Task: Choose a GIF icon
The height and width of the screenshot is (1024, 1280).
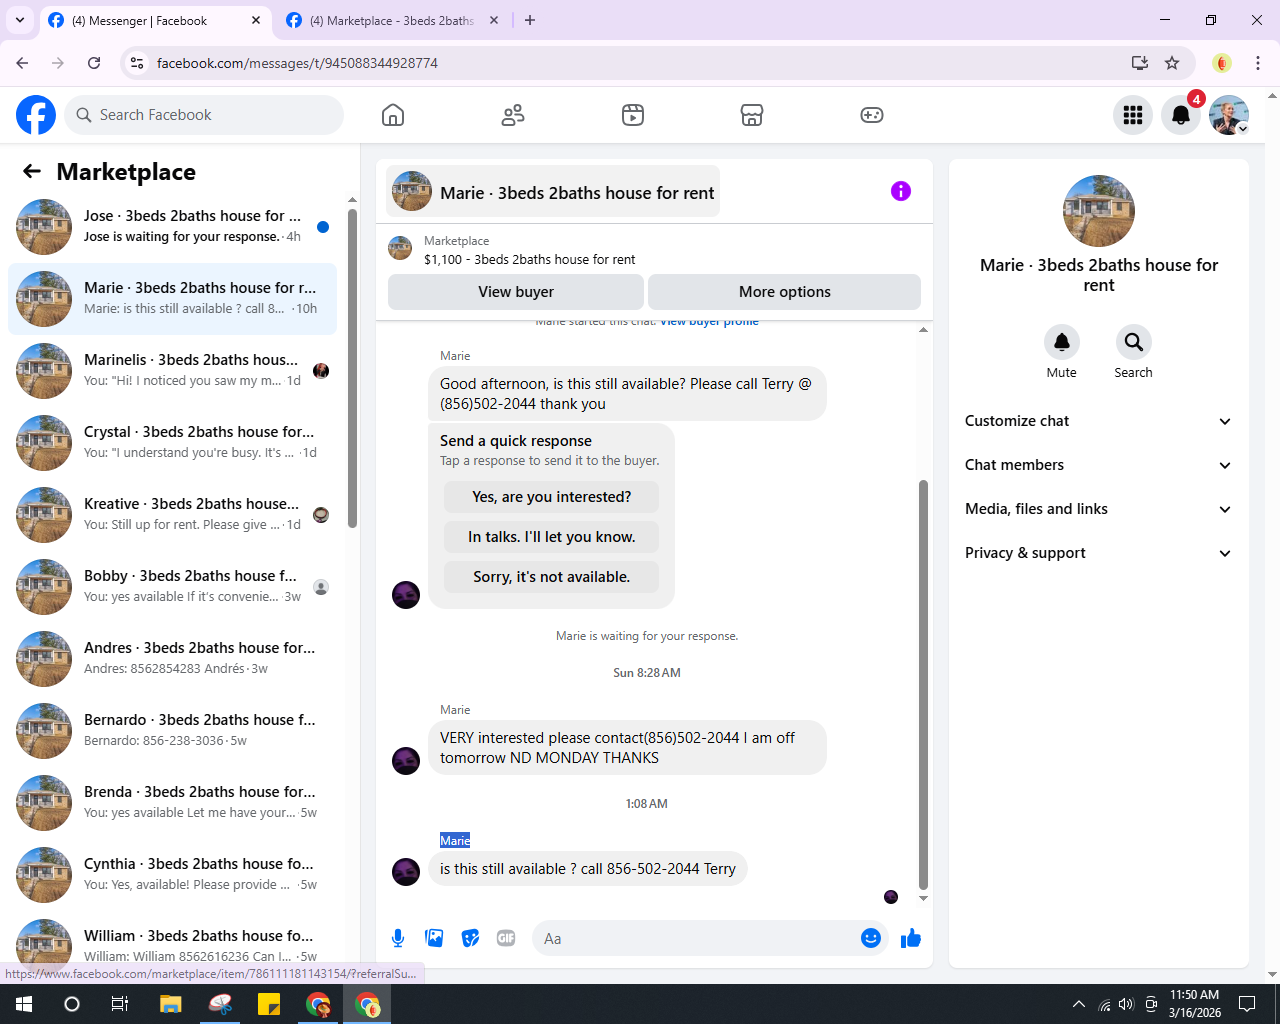Action: 506,938
